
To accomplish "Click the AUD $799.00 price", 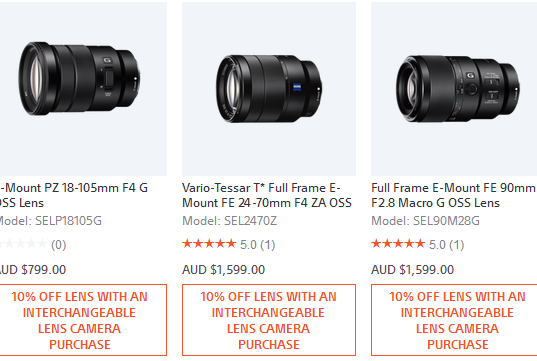I will click(33, 270).
